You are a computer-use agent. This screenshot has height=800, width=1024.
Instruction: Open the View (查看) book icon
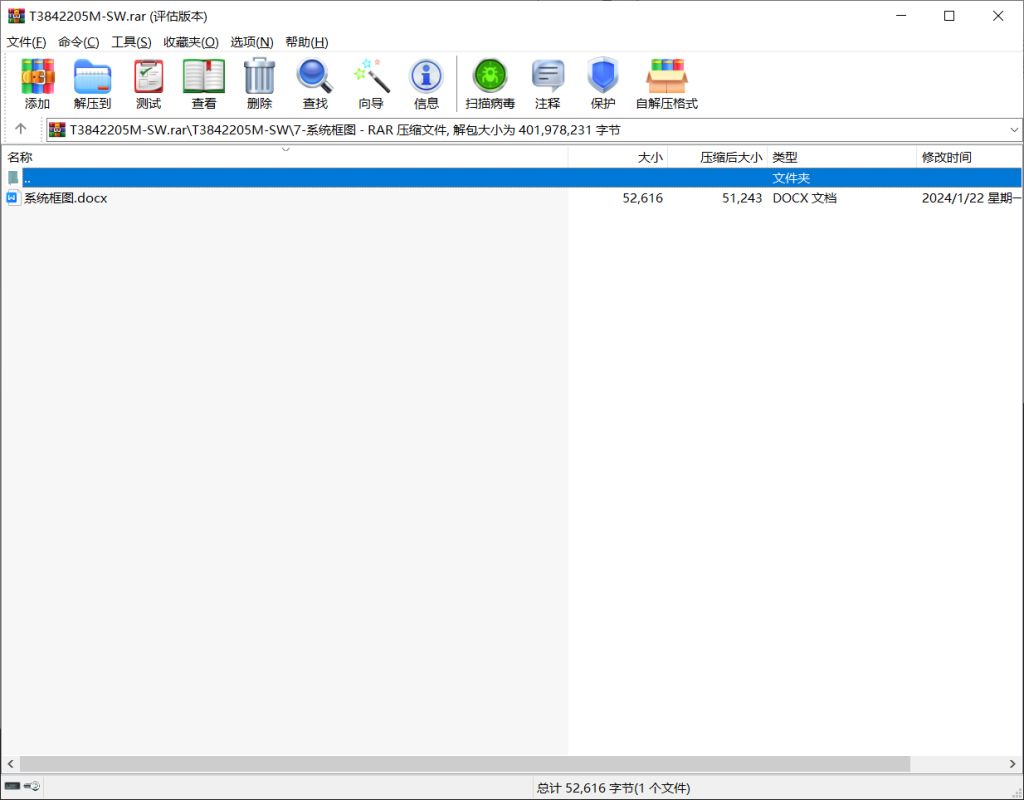click(x=204, y=84)
